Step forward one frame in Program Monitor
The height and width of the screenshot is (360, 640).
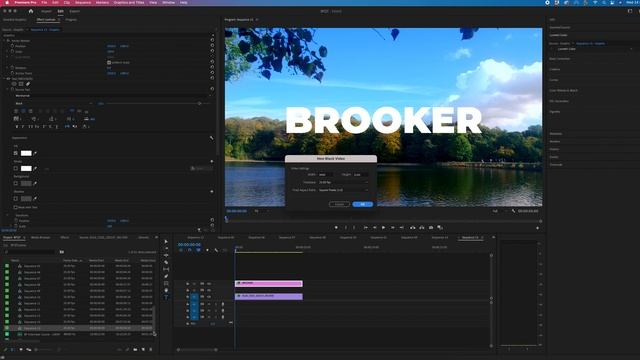pos(393,228)
